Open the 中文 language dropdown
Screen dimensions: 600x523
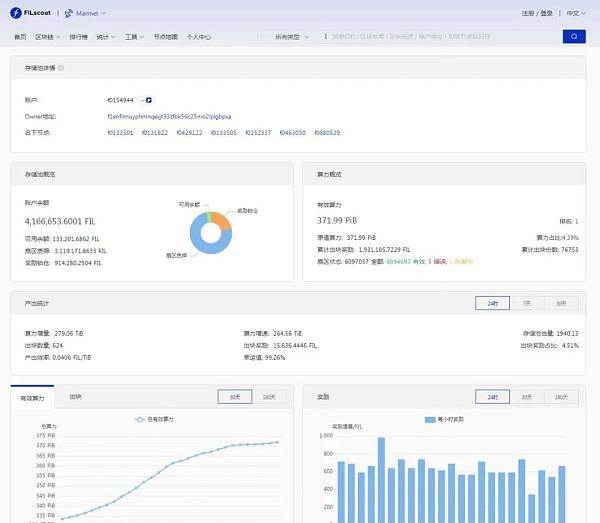pos(576,13)
